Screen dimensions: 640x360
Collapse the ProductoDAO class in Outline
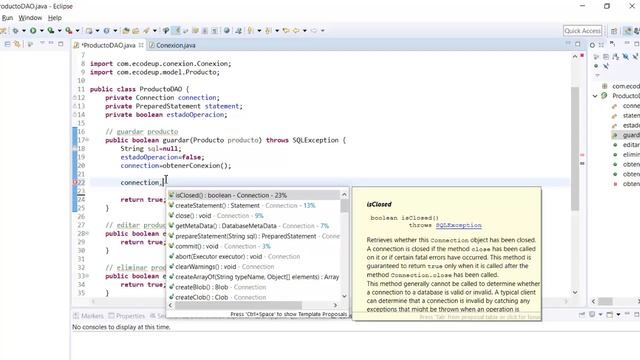click(595, 96)
